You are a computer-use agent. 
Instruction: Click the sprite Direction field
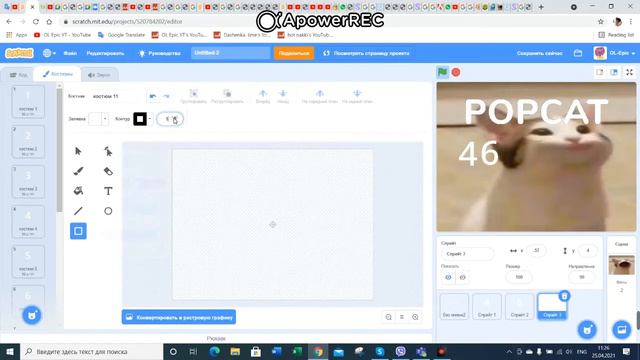582,277
